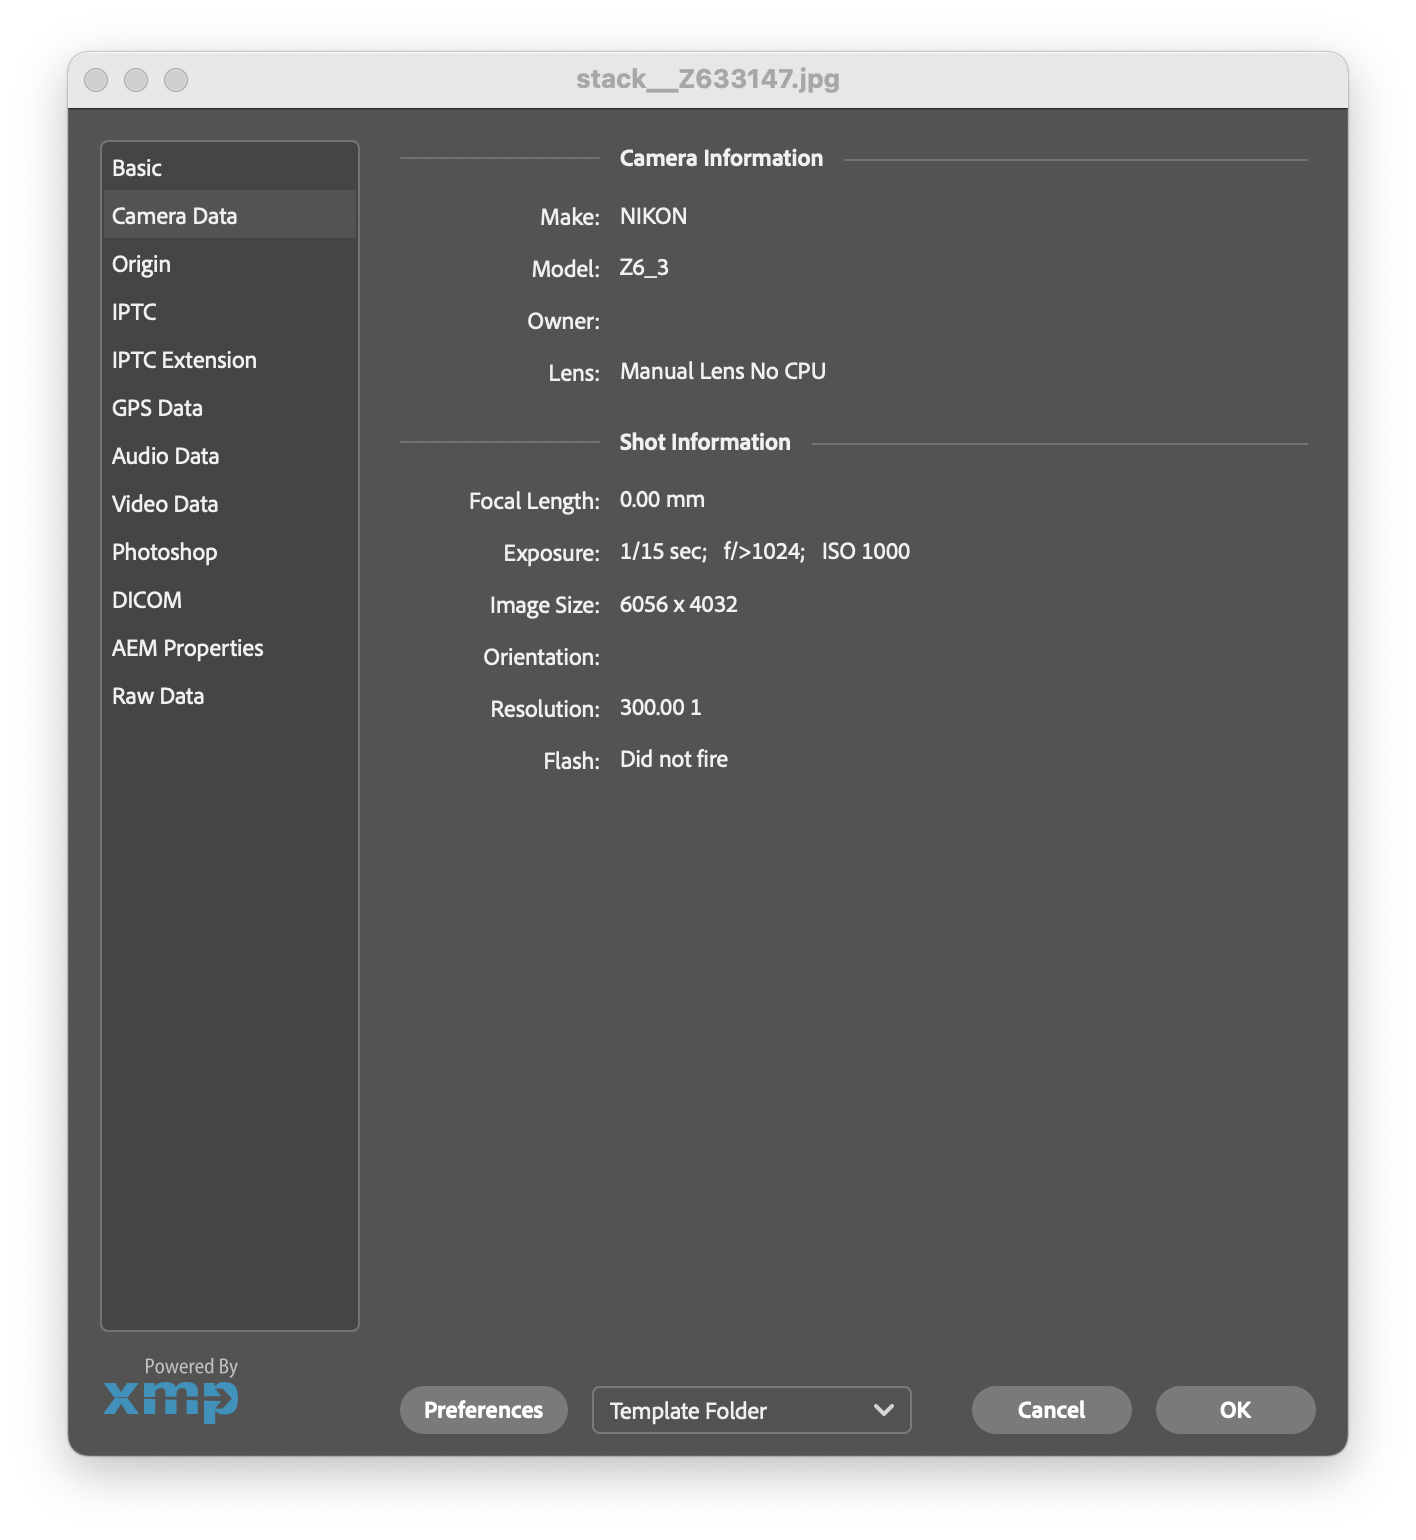Open the Template Folder dropdown
Viewport: 1416px width, 1540px height.
click(x=751, y=1409)
